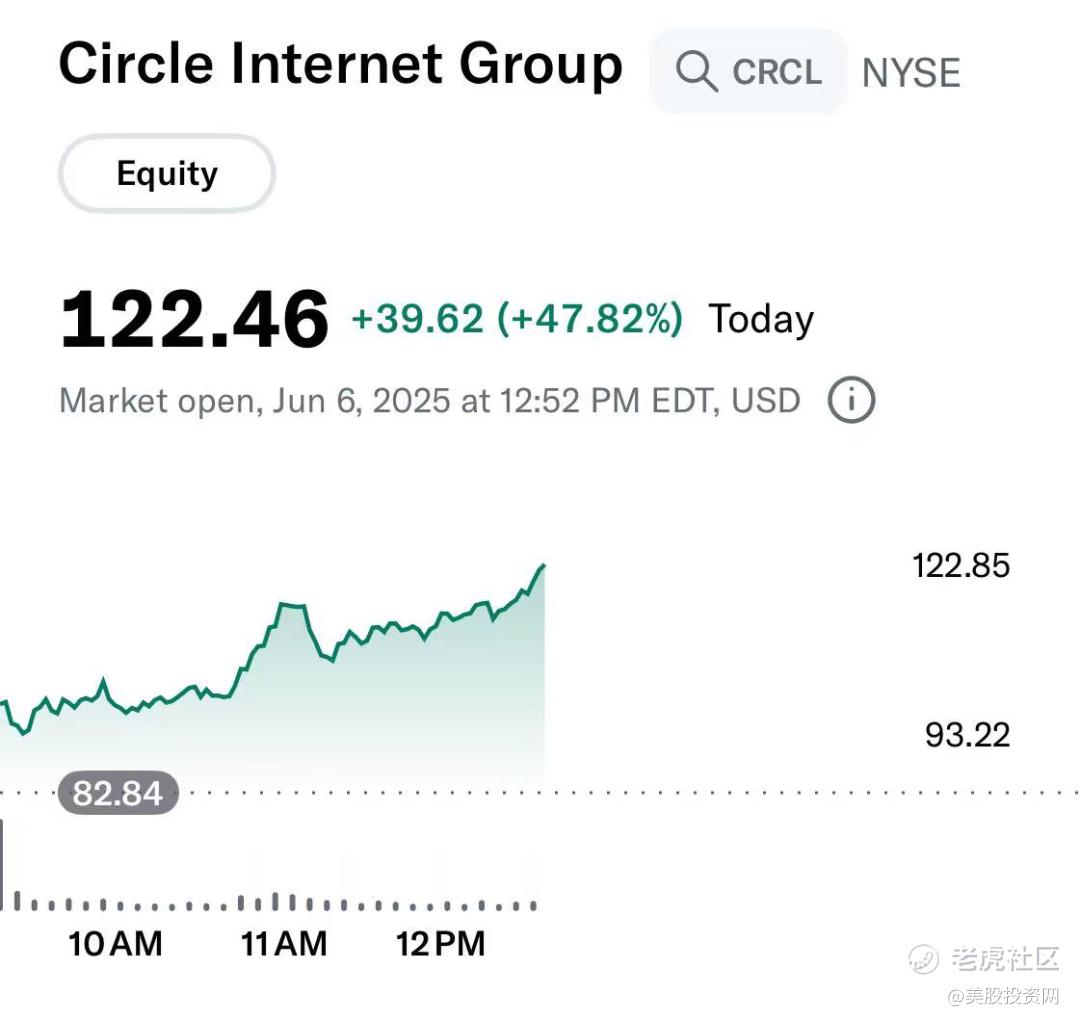The height and width of the screenshot is (1021, 1080).
Task: Click the 122.46 current price
Action: click(x=194, y=319)
